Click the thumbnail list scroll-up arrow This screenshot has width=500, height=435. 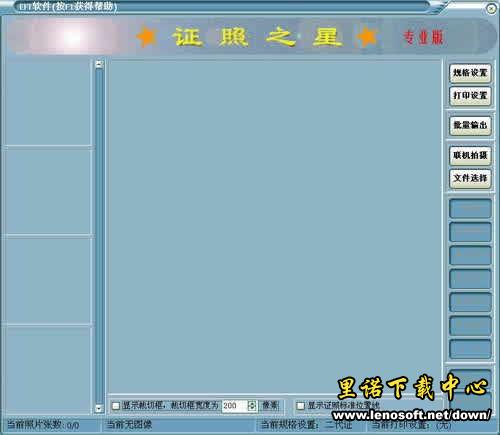tap(99, 64)
